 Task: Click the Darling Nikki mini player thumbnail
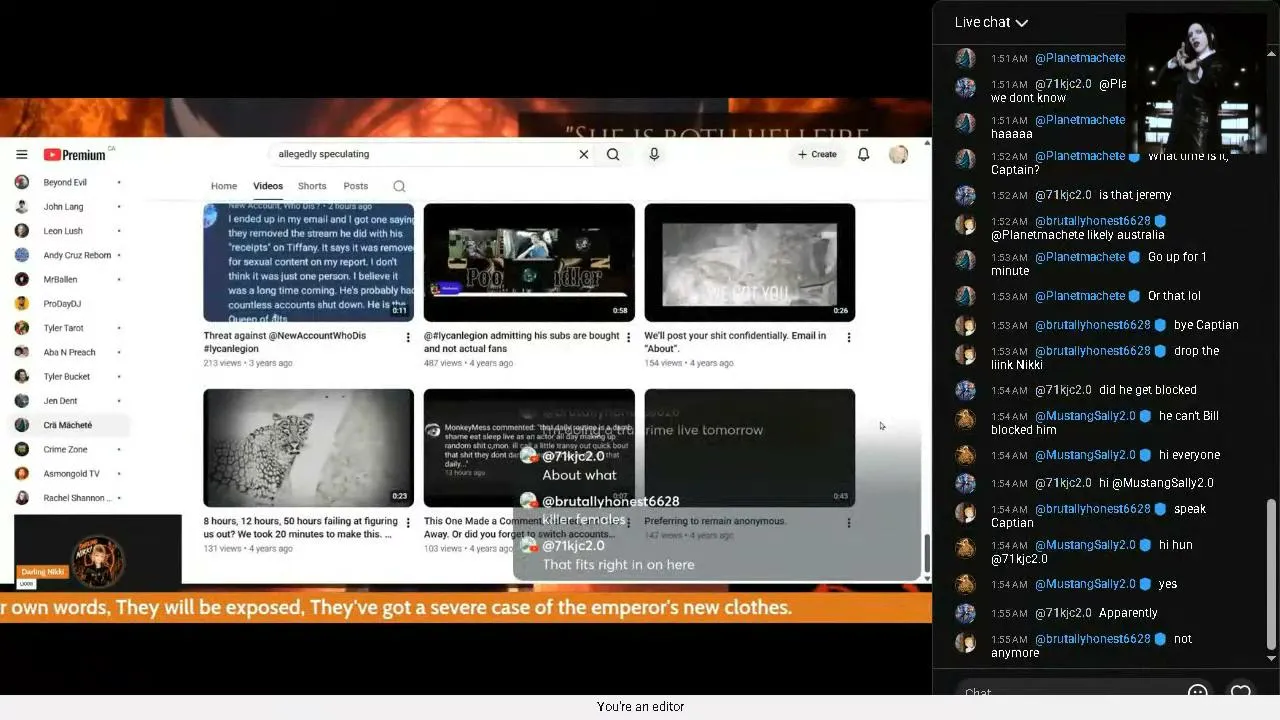[98, 550]
